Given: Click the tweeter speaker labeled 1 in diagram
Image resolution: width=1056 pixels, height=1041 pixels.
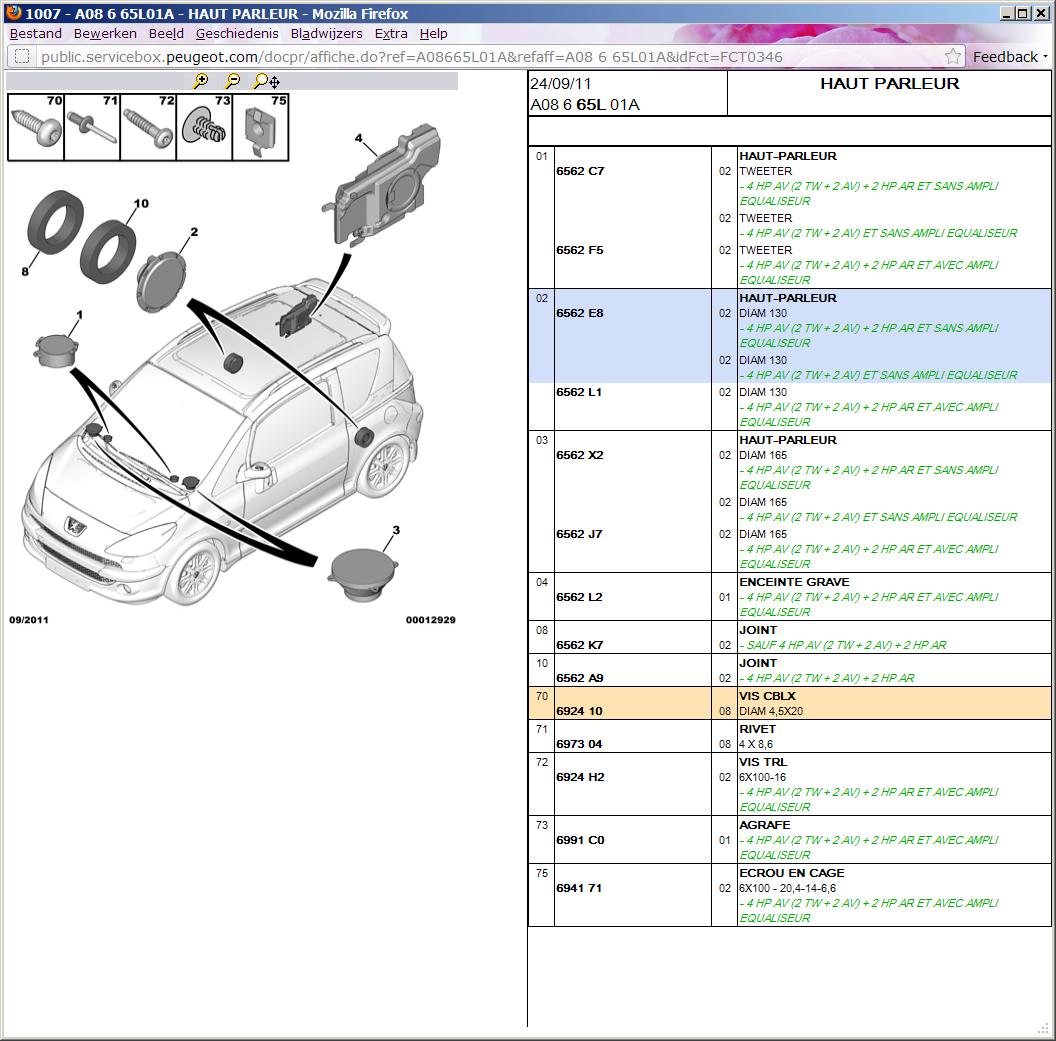Looking at the screenshot, I should [x=56, y=350].
